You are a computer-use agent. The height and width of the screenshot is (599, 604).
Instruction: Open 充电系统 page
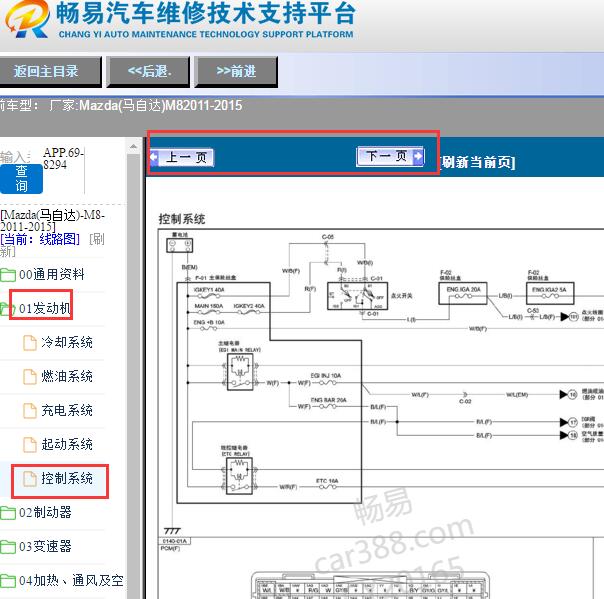(67, 410)
